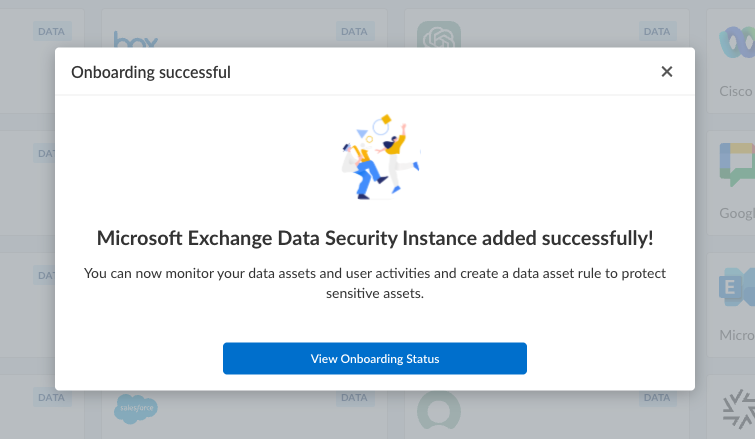Click the 'Onboarding successful' dialog title
755x439 pixels.
pos(151,72)
